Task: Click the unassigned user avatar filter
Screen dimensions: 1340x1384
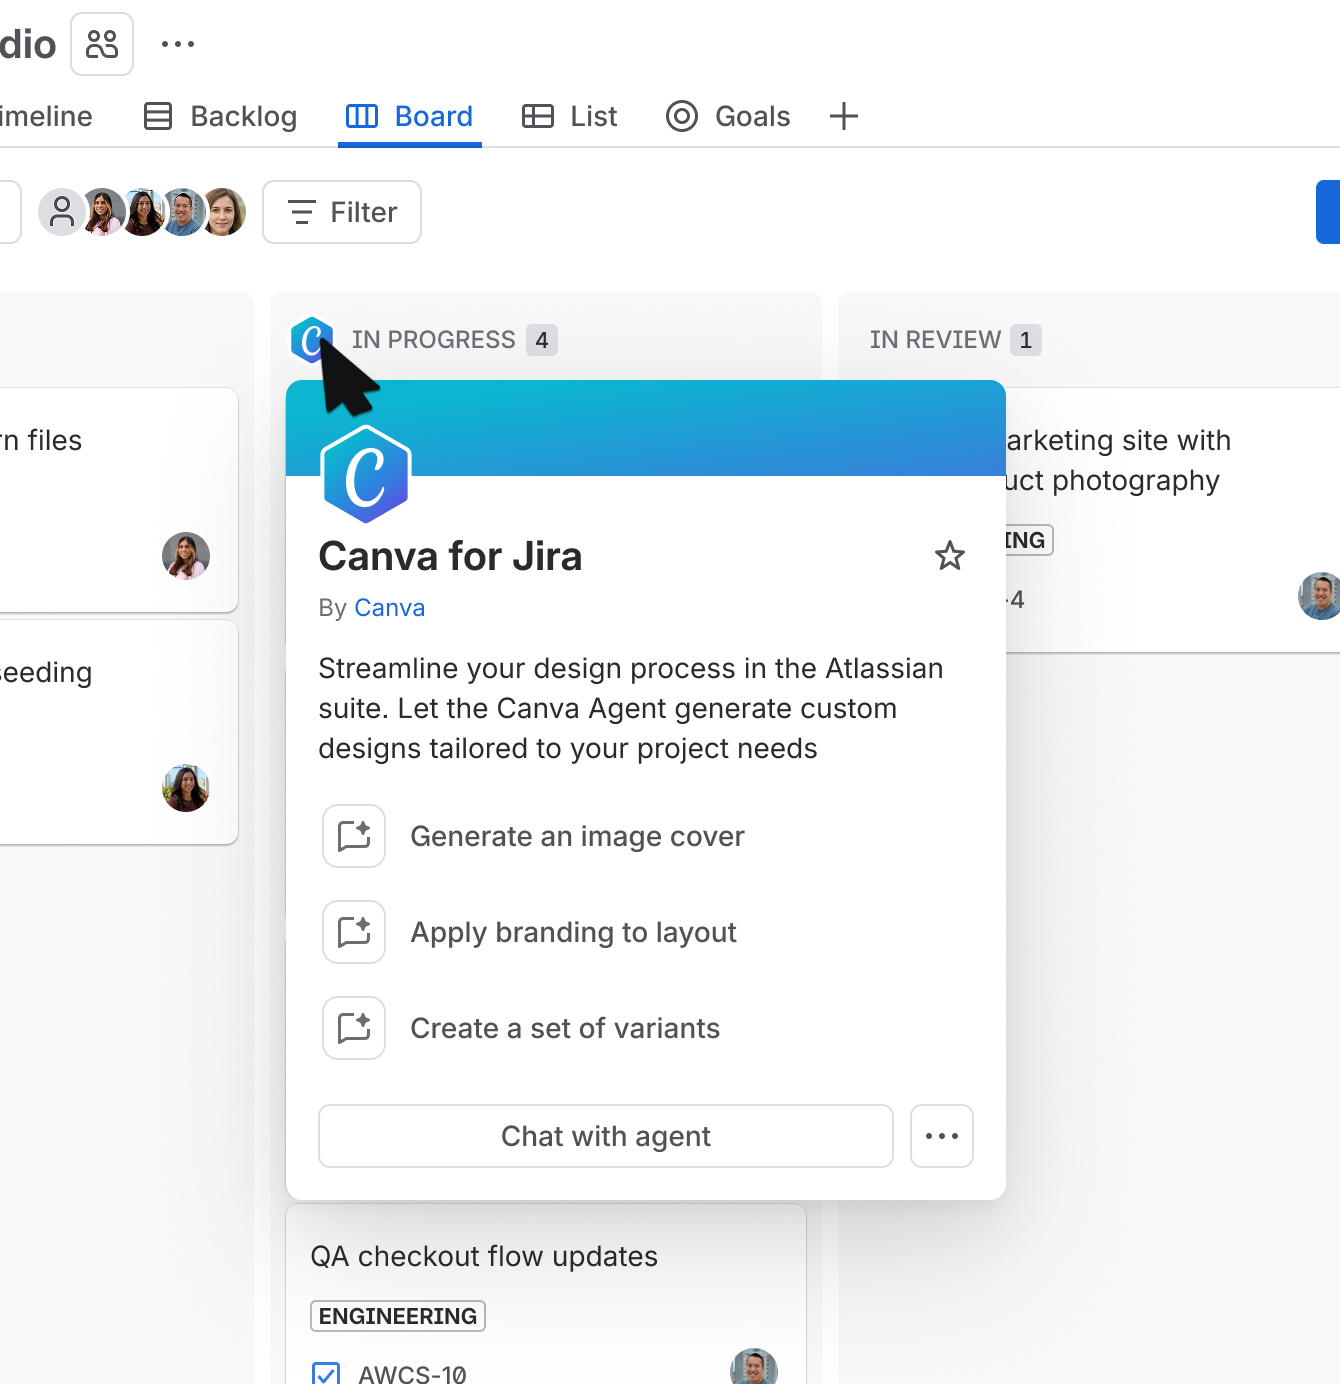Action: point(61,212)
